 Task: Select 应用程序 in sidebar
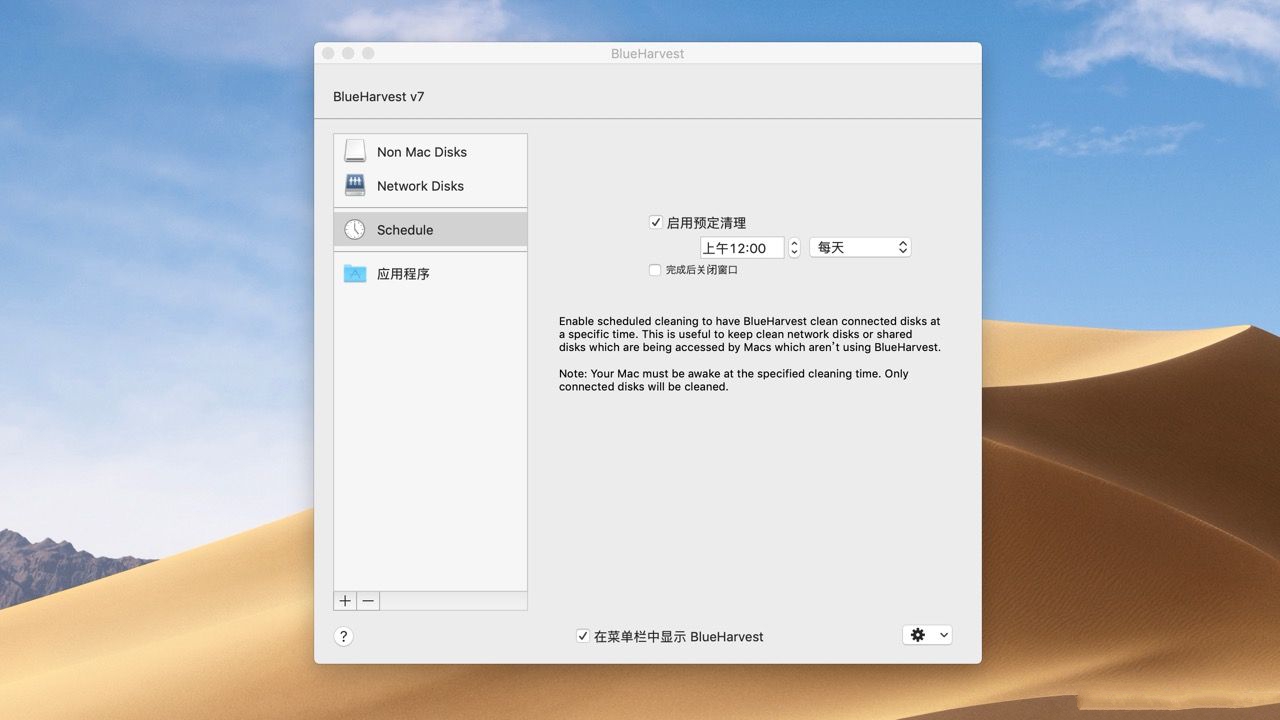pos(430,273)
